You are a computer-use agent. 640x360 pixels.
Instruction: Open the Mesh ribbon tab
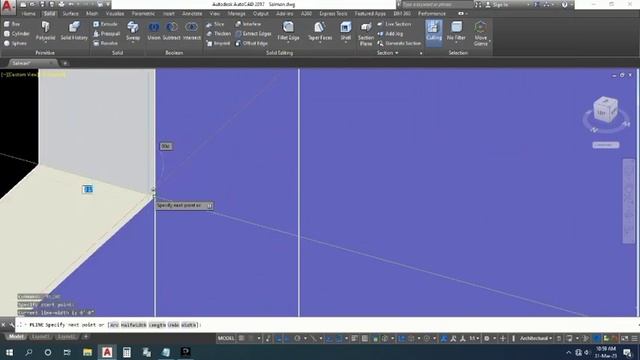pyautogui.click(x=92, y=14)
